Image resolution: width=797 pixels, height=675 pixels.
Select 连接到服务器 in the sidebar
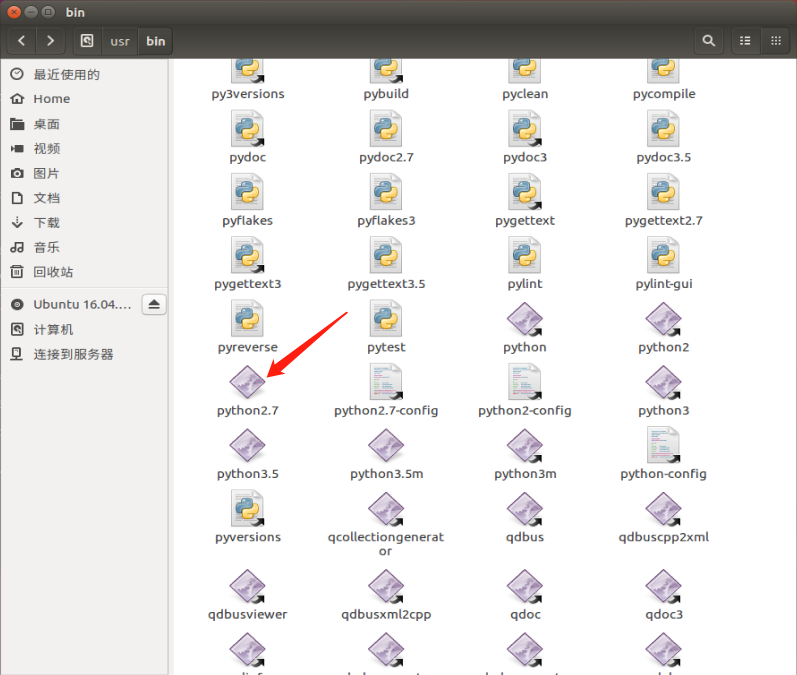[x=84, y=354]
